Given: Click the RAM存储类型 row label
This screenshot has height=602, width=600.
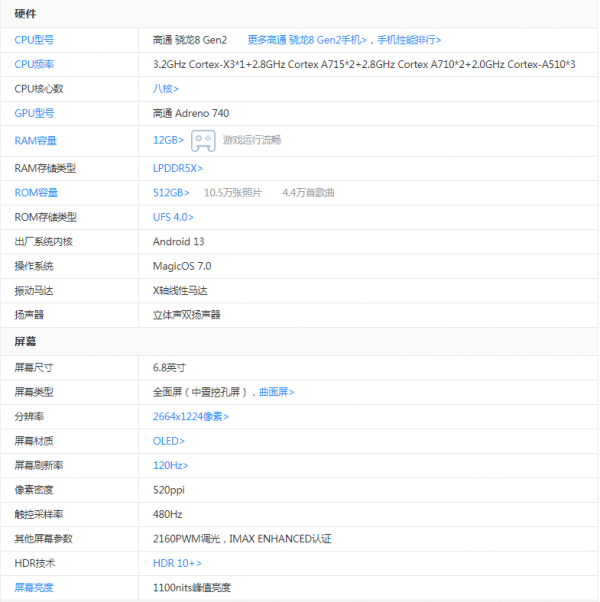Looking at the screenshot, I should (x=45, y=168).
